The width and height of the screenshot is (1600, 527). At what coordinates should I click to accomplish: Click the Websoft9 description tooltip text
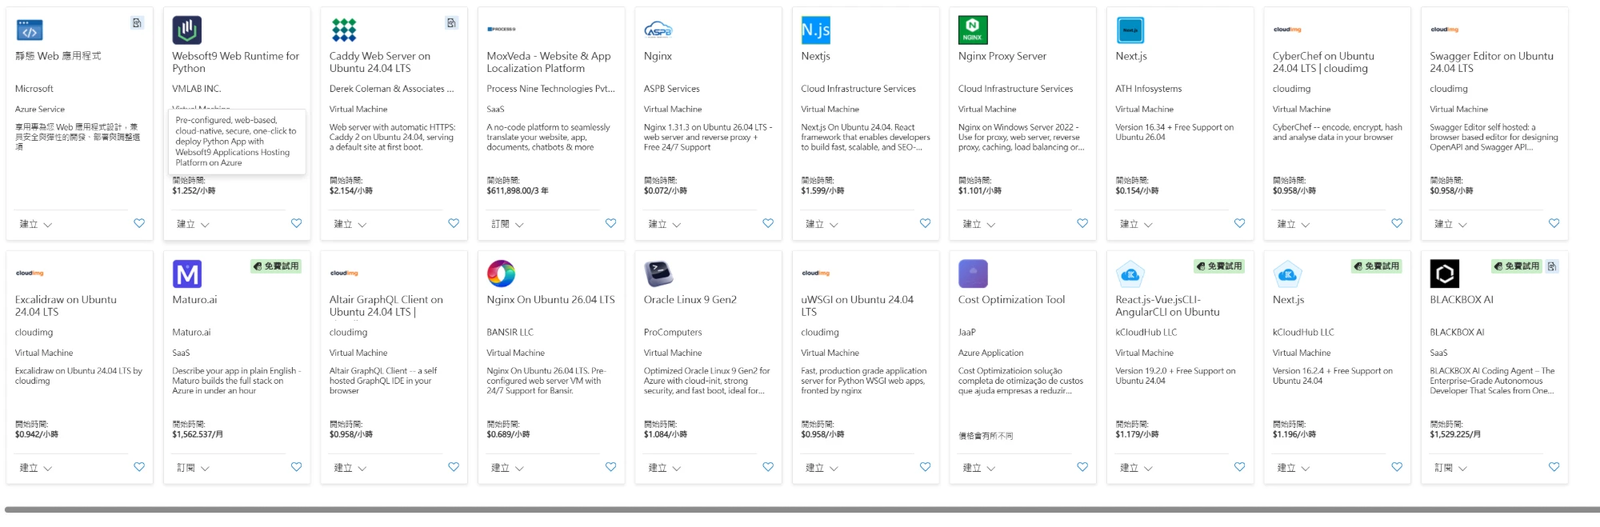click(236, 141)
